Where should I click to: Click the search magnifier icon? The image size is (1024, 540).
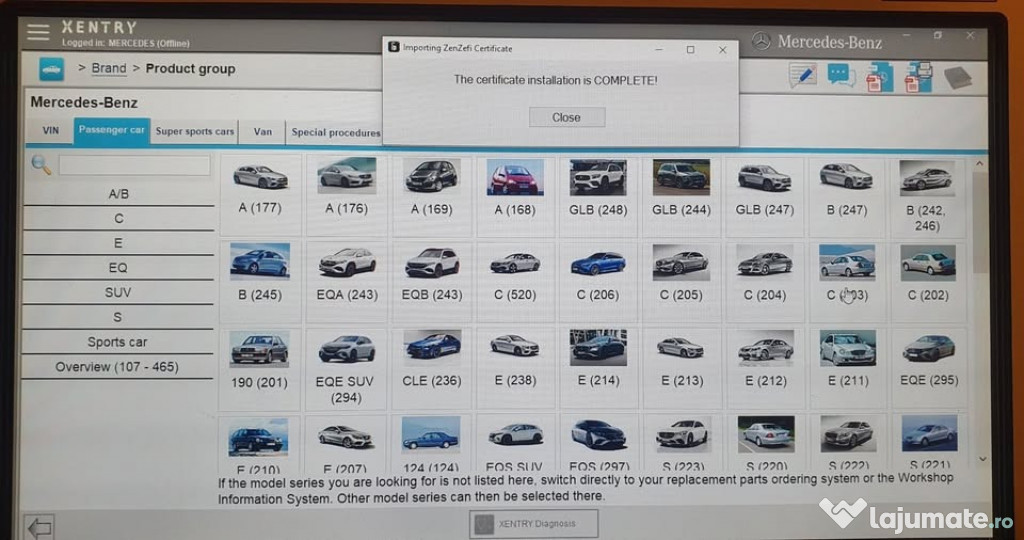pyautogui.click(x=41, y=165)
